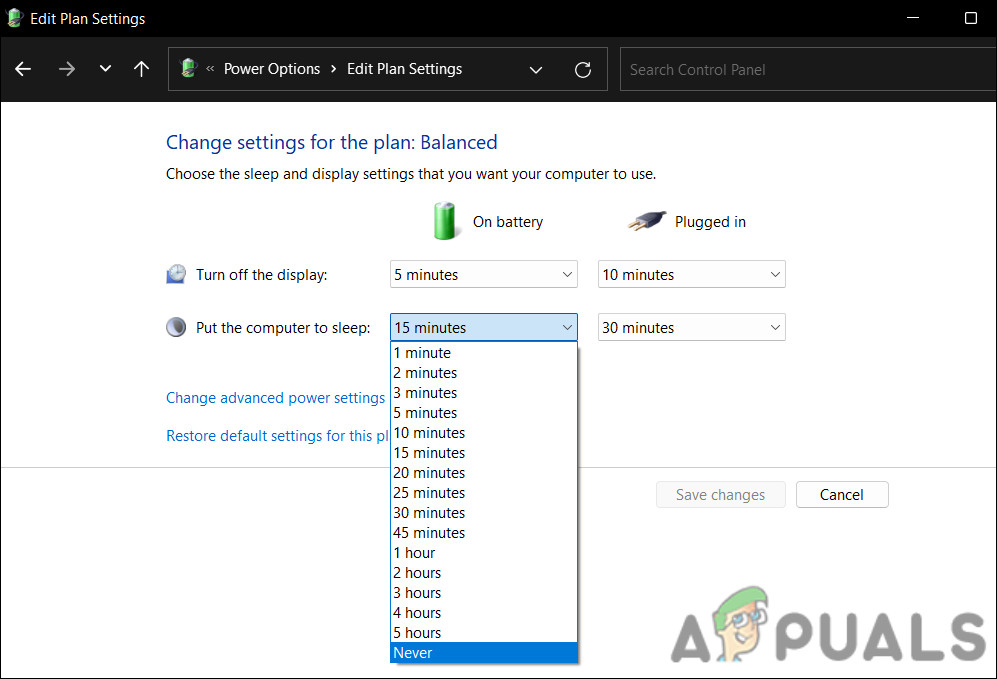
Task: Pick 5 hours in sleep list
Action: pyautogui.click(x=483, y=633)
